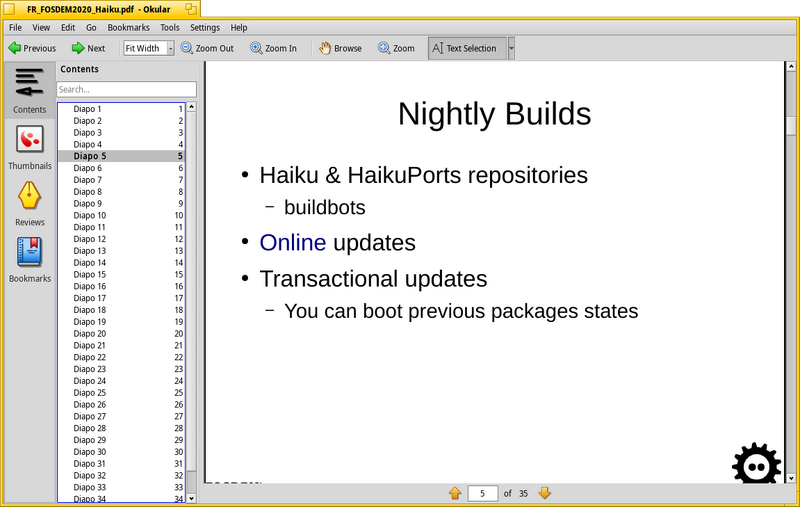Open the Reviews side panel
This screenshot has height=507, width=800.
click(30, 204)
